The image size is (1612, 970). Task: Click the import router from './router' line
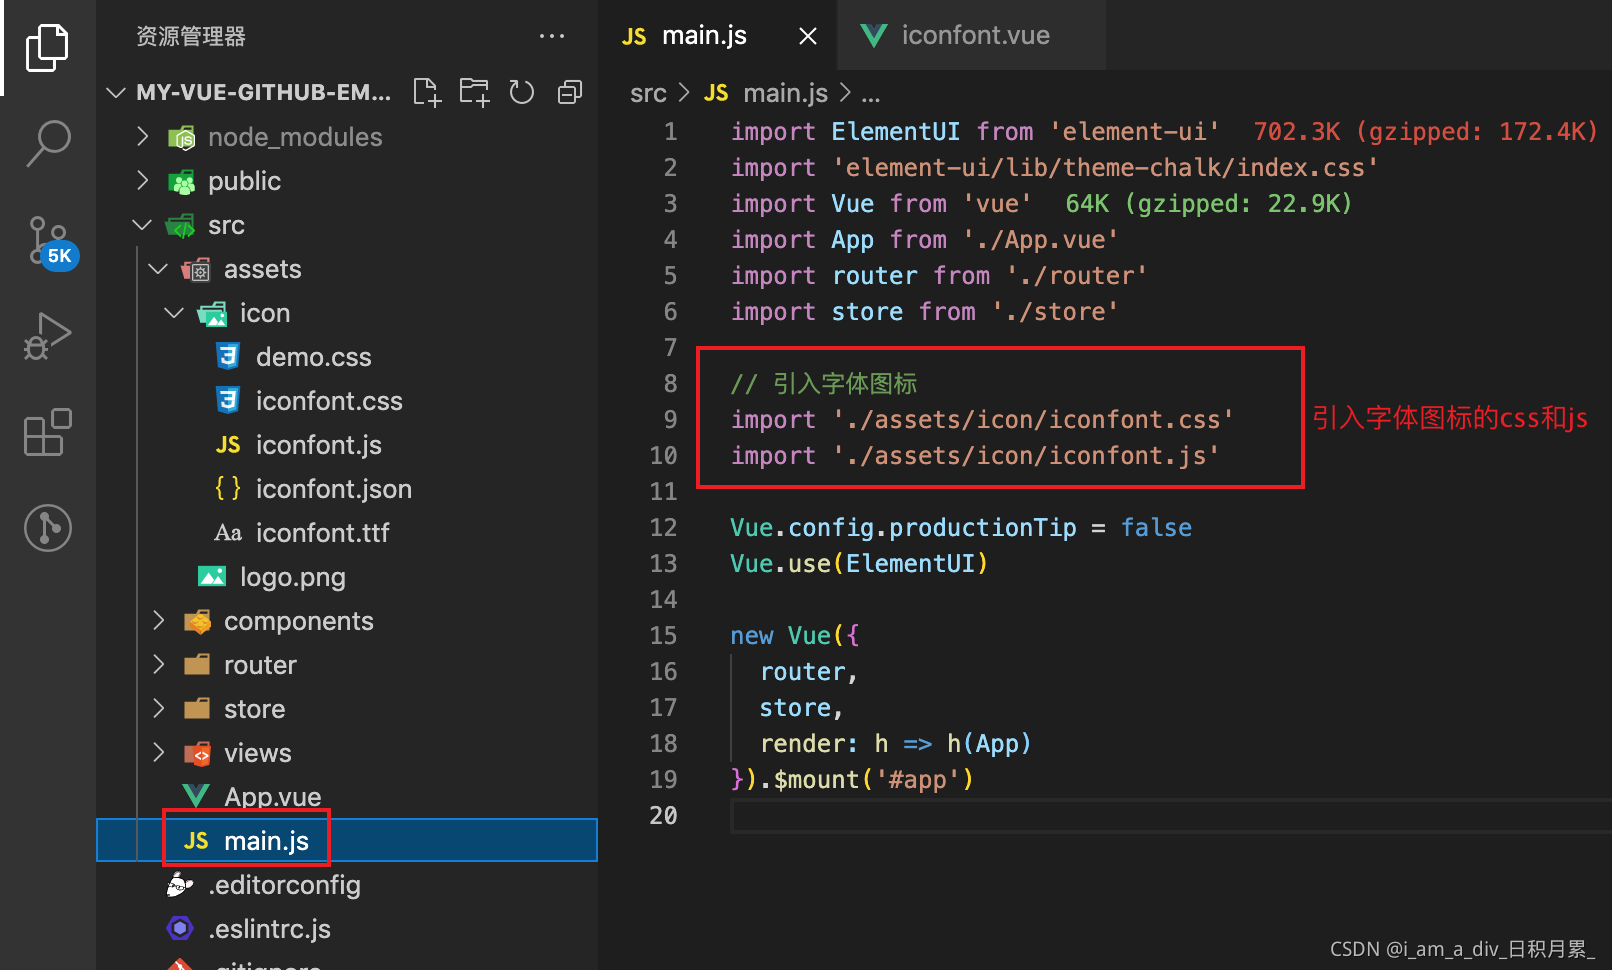click(939, 276)
